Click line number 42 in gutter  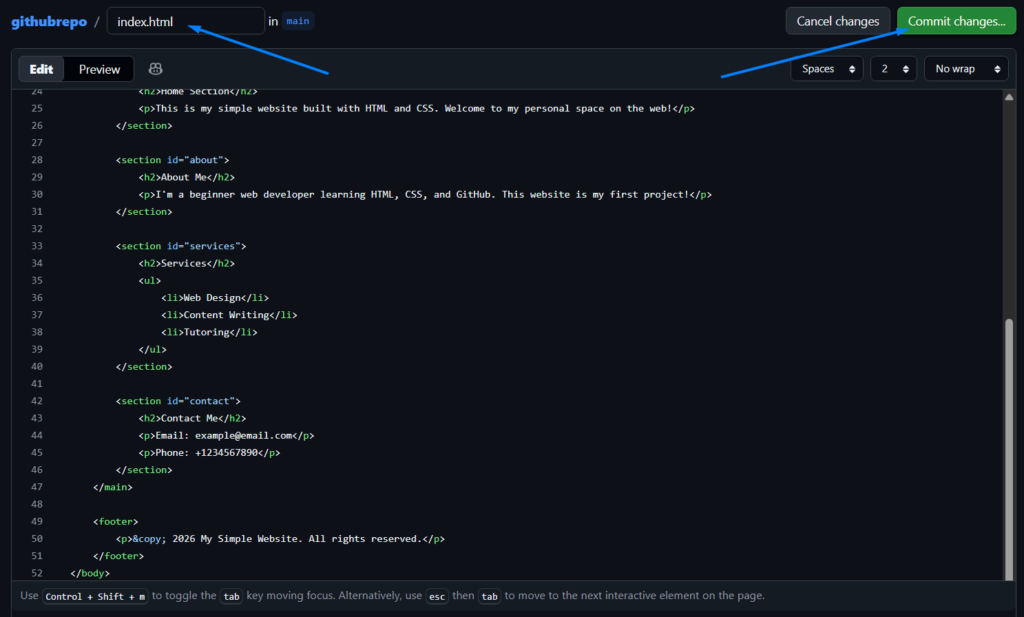click(x=37, y=401)
